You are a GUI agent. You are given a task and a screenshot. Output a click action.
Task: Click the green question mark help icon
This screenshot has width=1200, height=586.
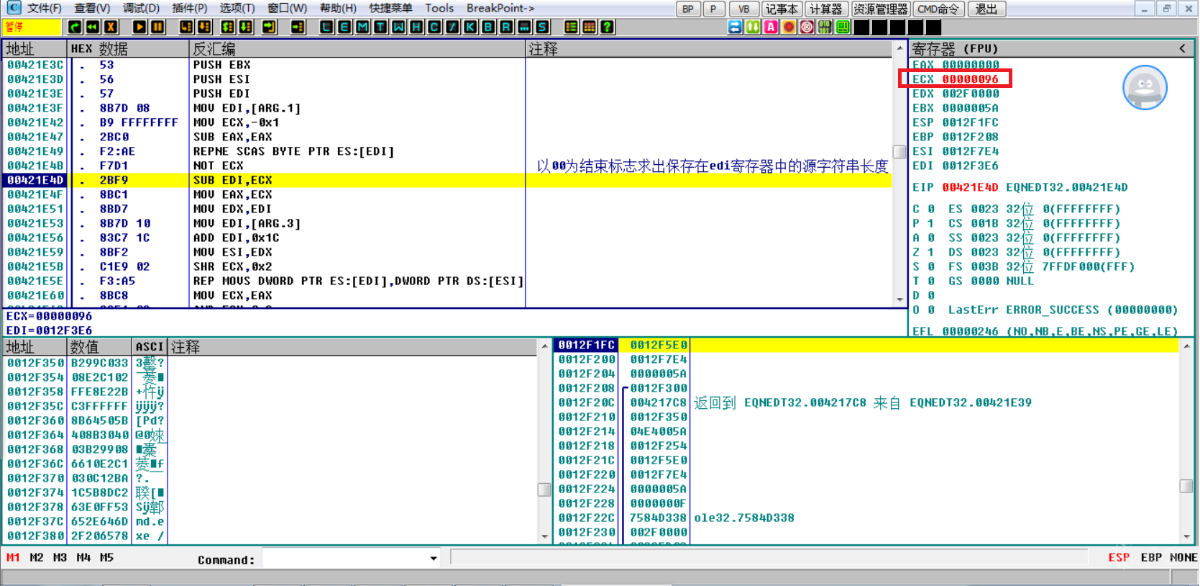(x=607, y=26)
